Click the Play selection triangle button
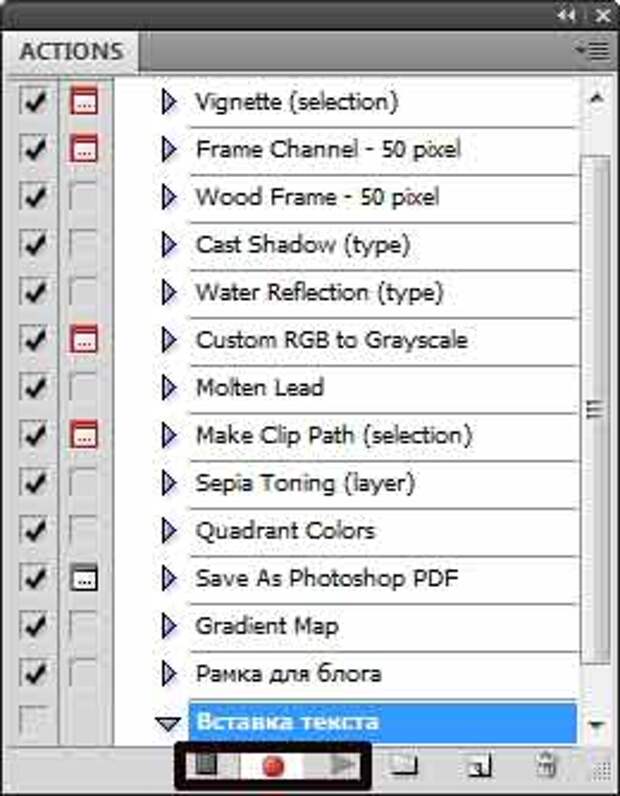 point(342,765)
